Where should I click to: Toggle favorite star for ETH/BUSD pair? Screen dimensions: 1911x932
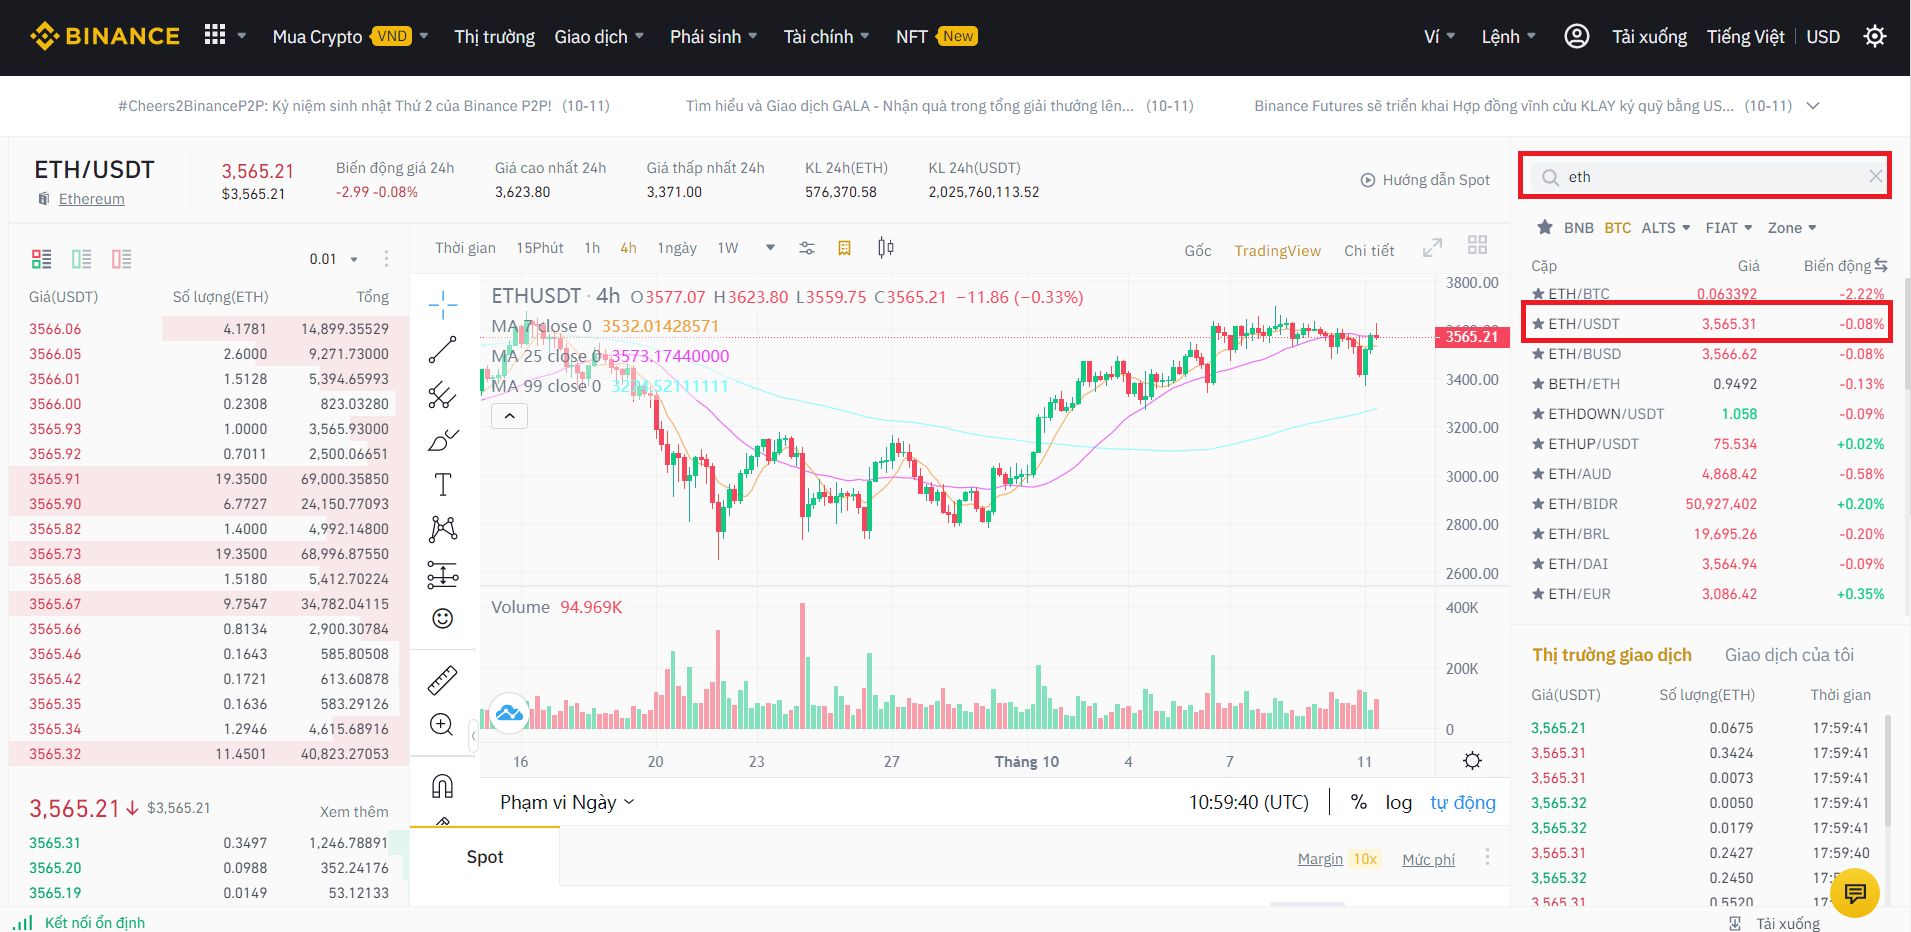coord(1538,354)
